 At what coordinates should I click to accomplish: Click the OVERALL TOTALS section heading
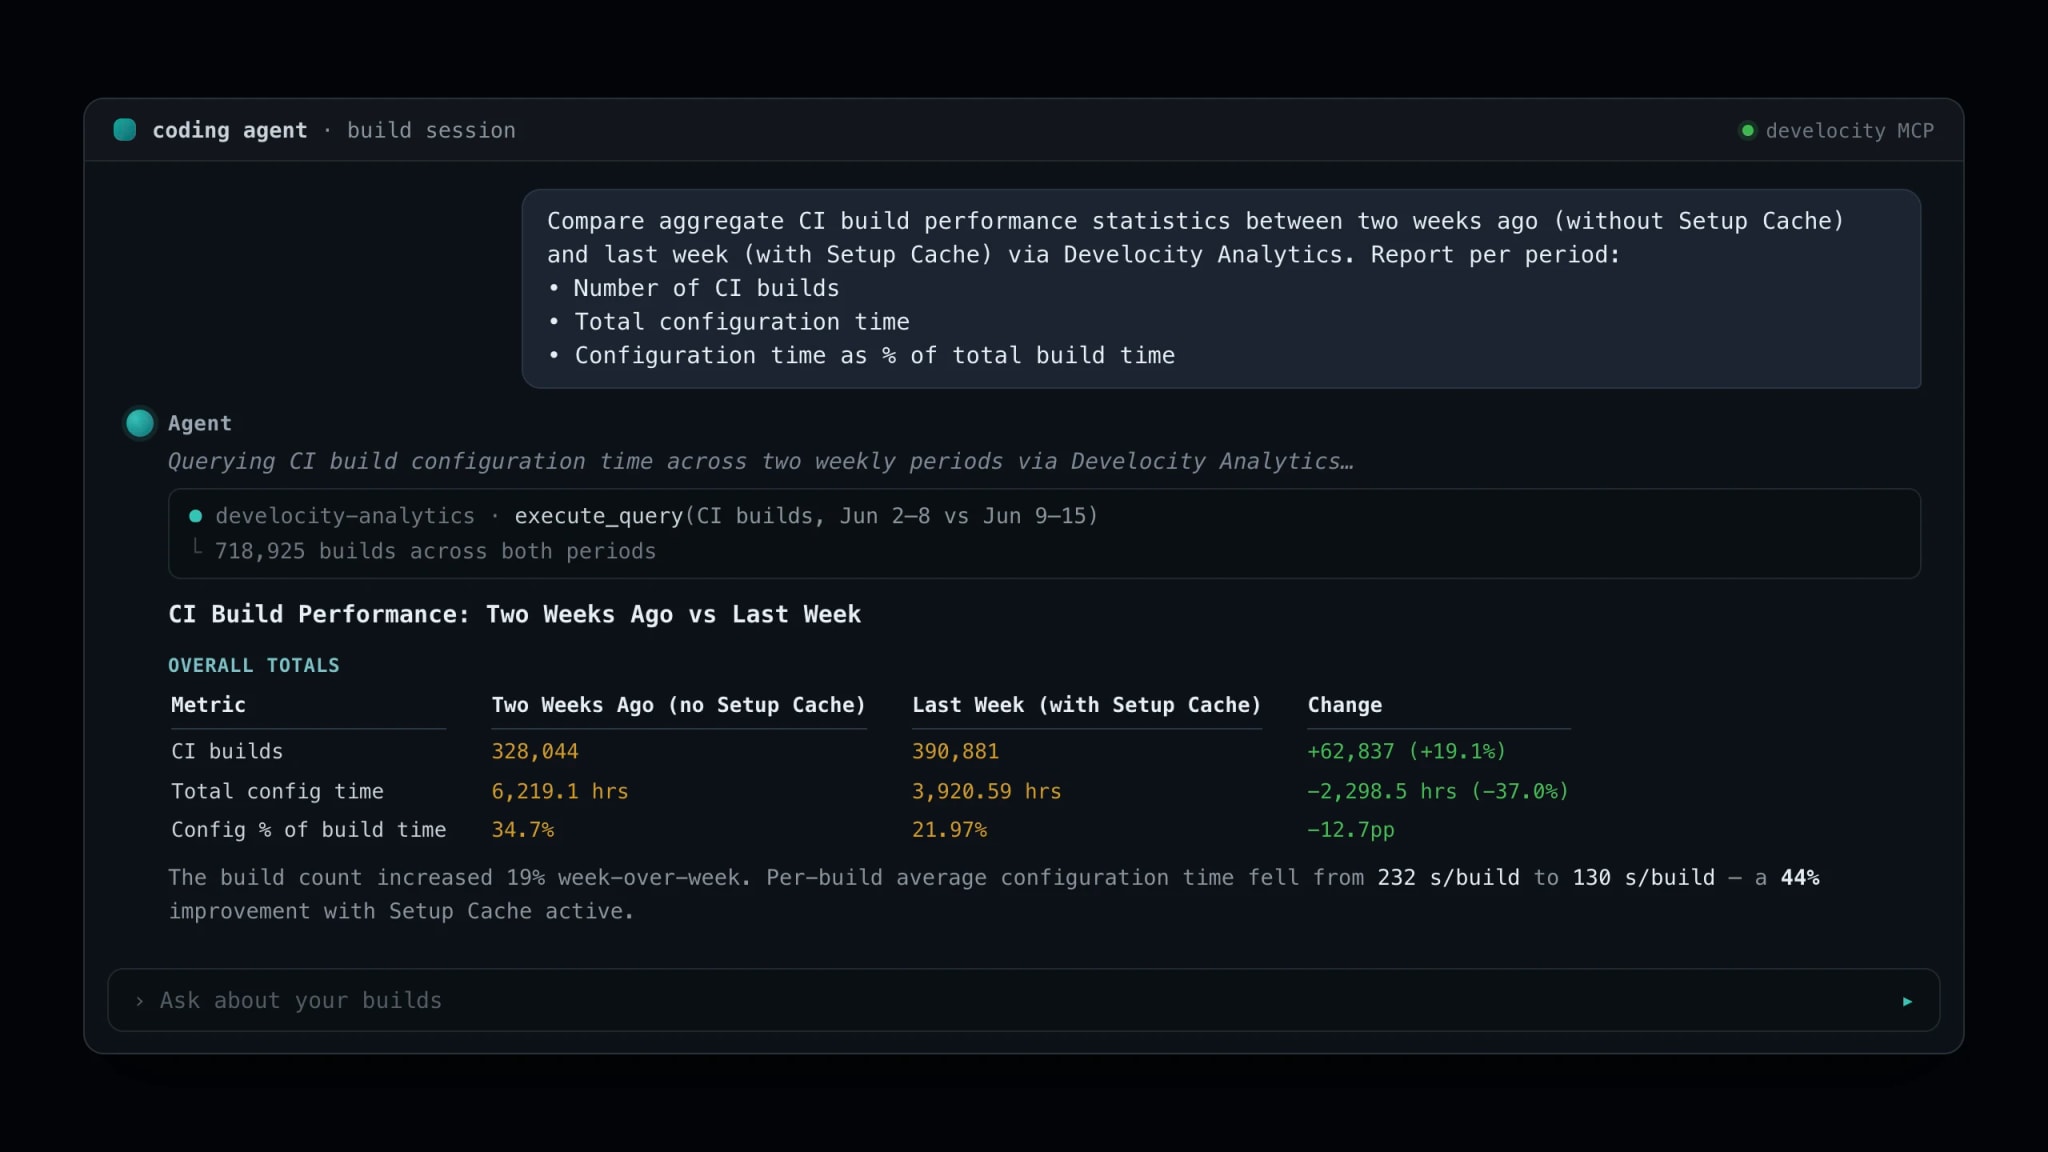(x=254, y=666)
